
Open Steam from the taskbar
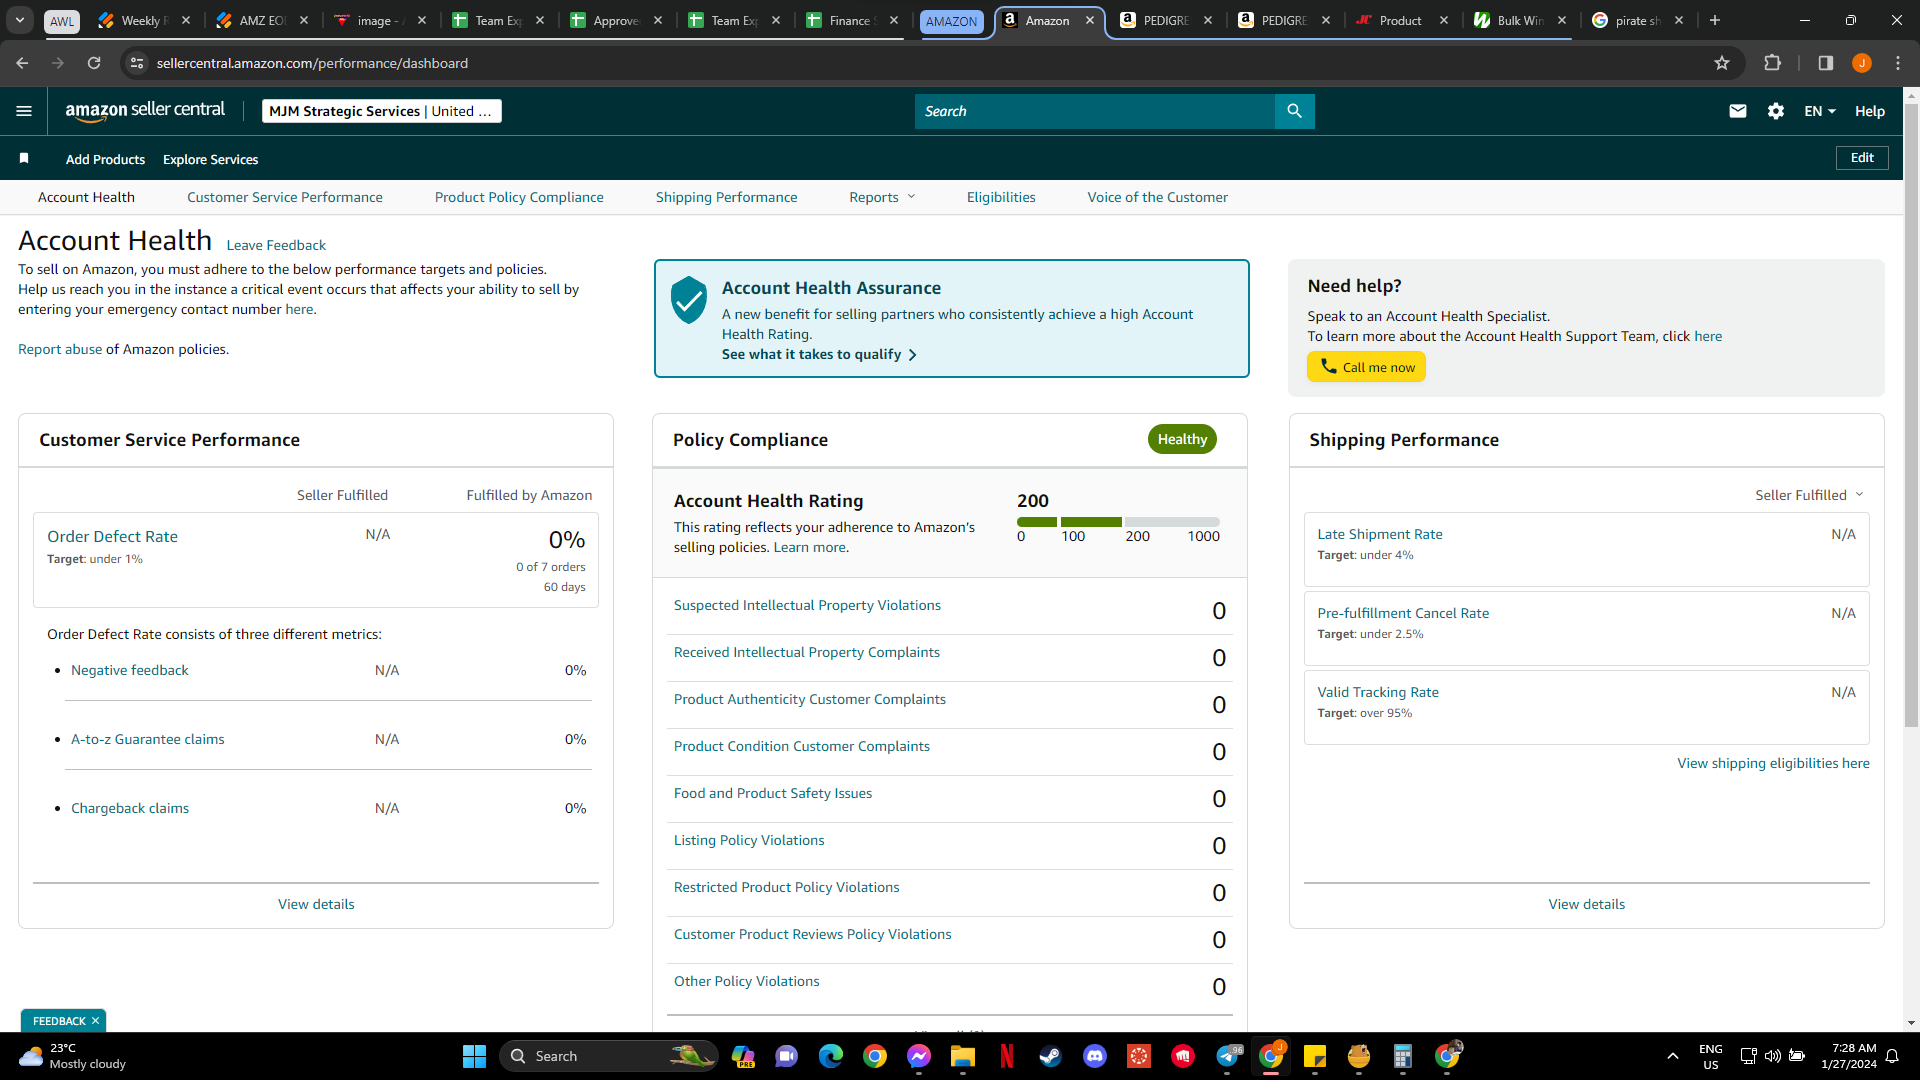pyautogui.click(x=1051, y=1056)
